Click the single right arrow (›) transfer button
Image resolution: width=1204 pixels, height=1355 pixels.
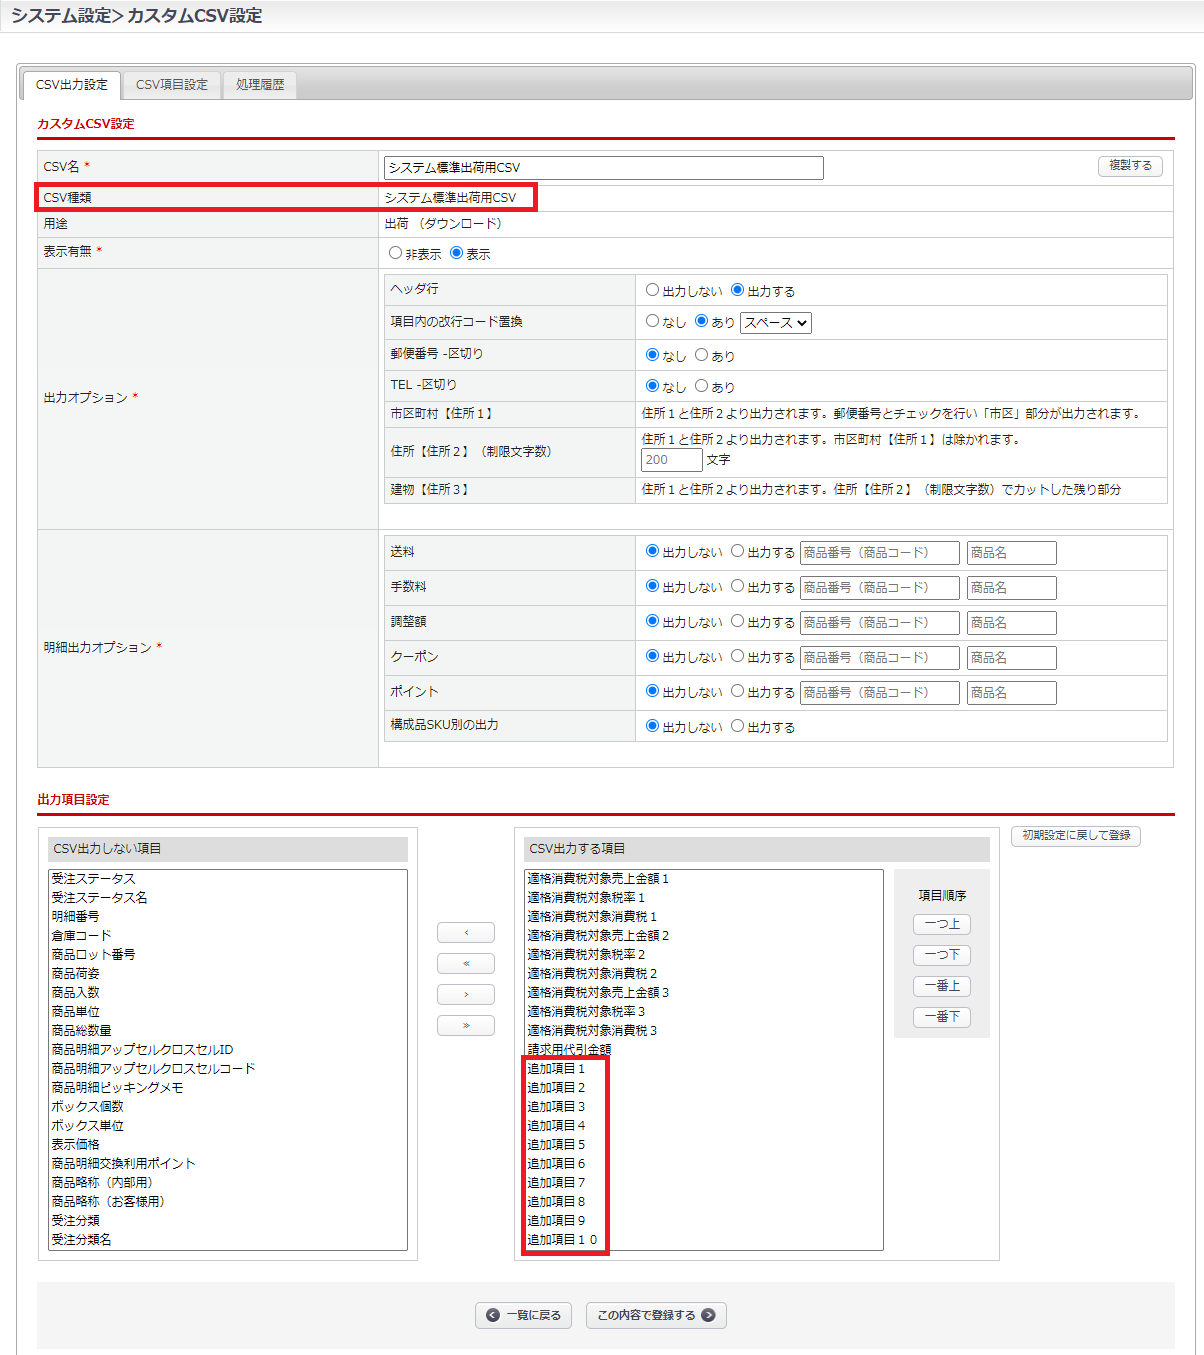point(465,995)
